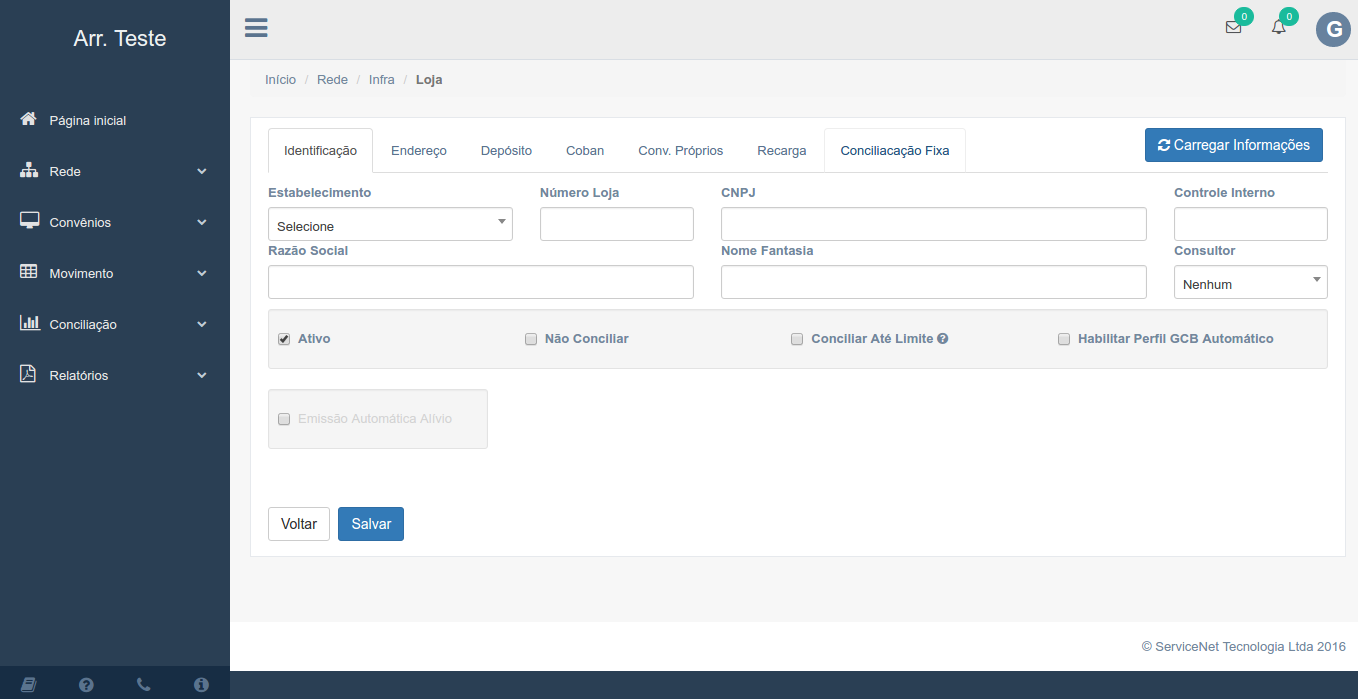Click the phone icon in sidebar footer
Screen dimensions: 1358x699
[143, 685]
